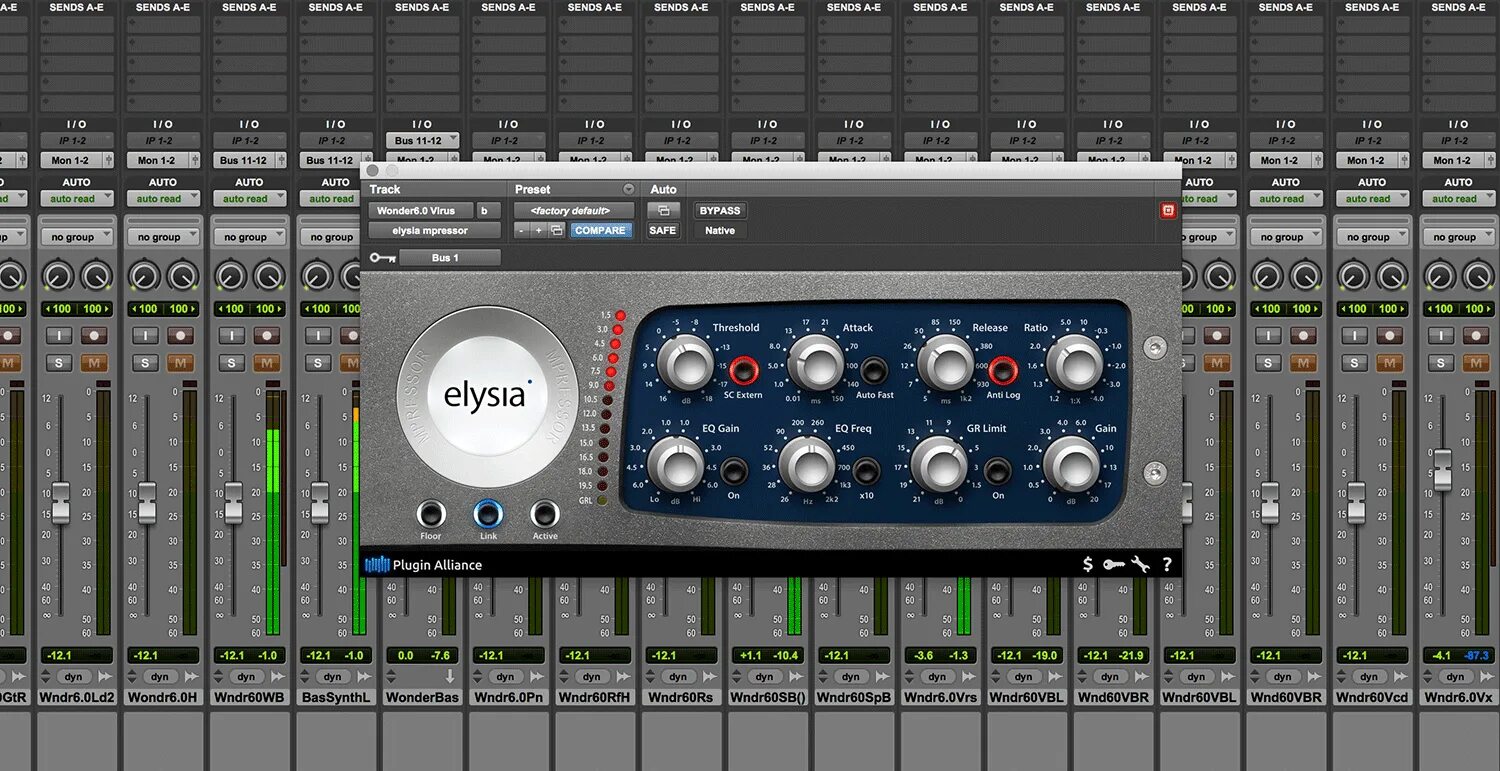Screen dimensions: 1500x771
Task: Click the Attack knob
Action: pos(816,363)
